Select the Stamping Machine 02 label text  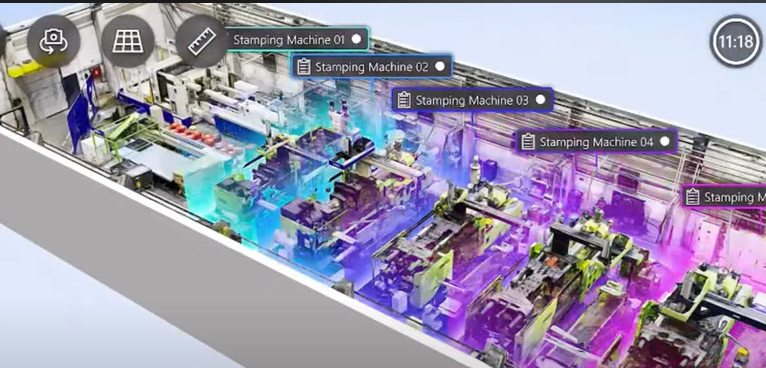(372, 67)
